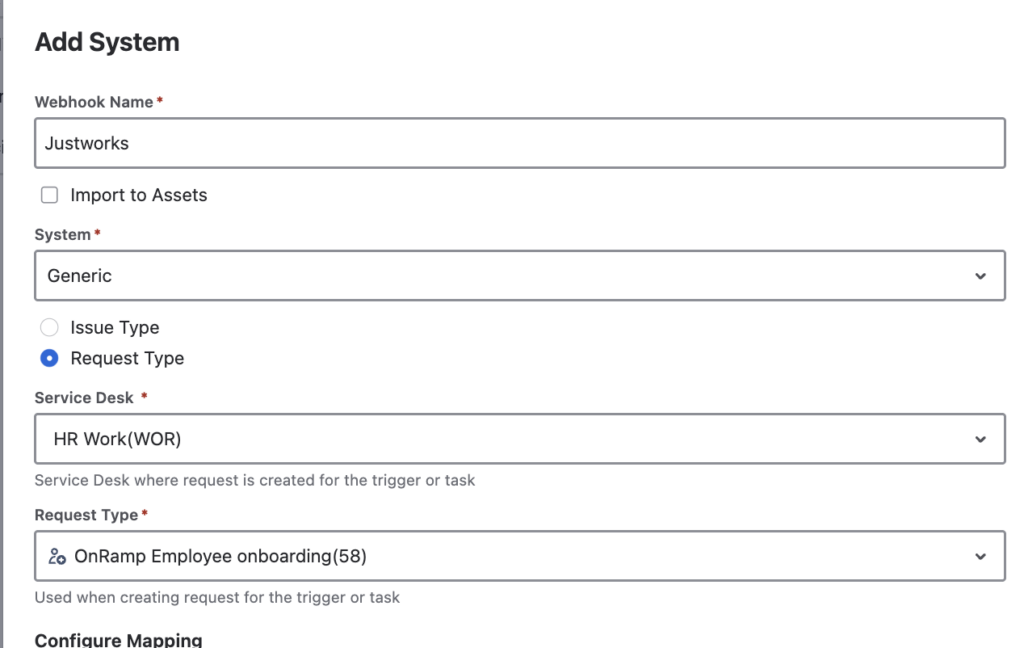Open the HR Work(WOR) service desk dropdown
Viewport: 1024px width, 648px height.
click(x=520, y=439)
